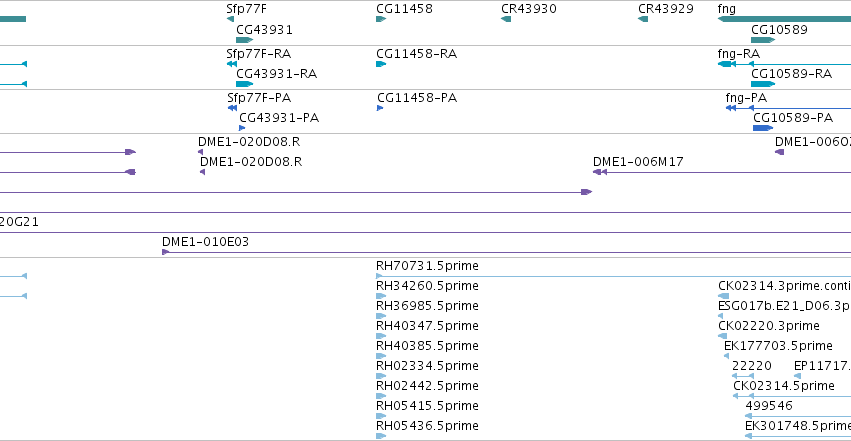Select the RH34260.5prime EST label
The height and width of the screenshot is (441, 851).
pos(427,286)
